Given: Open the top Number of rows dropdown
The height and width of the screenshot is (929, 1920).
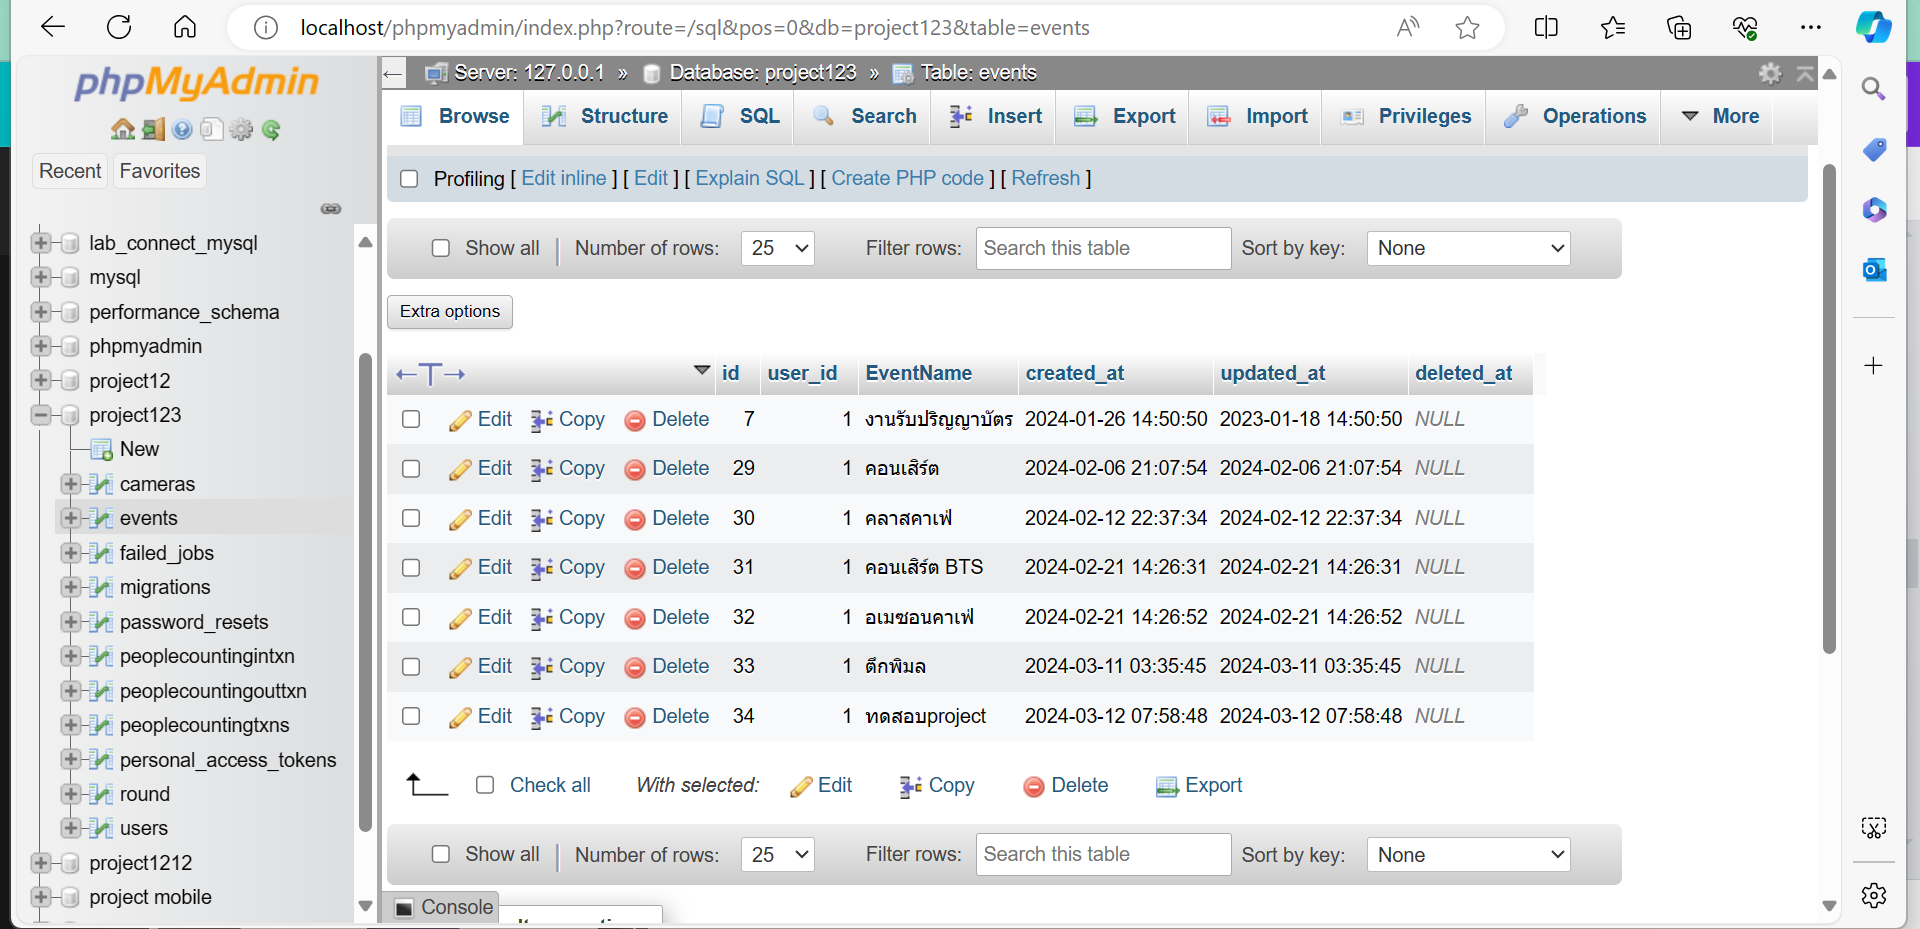Looking at the screenshot, I should [x=777, y=248].
